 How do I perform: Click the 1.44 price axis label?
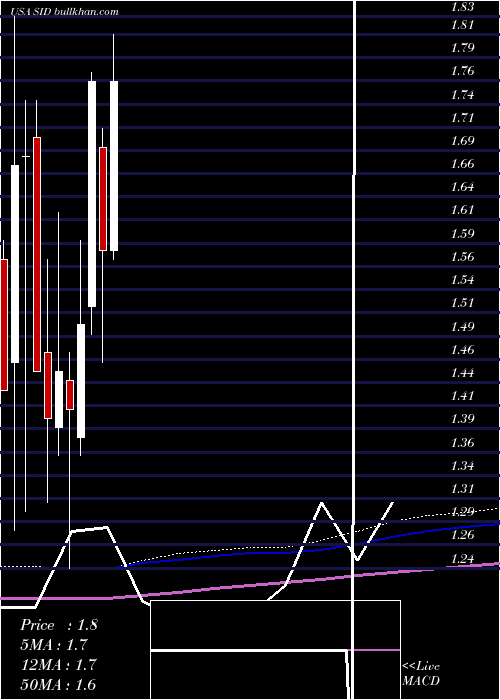click(x=462, y=373)
